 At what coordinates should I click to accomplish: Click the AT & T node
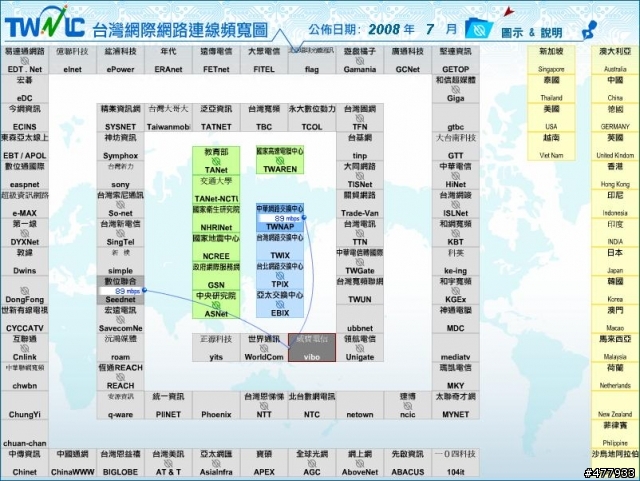tap(168, 462)
